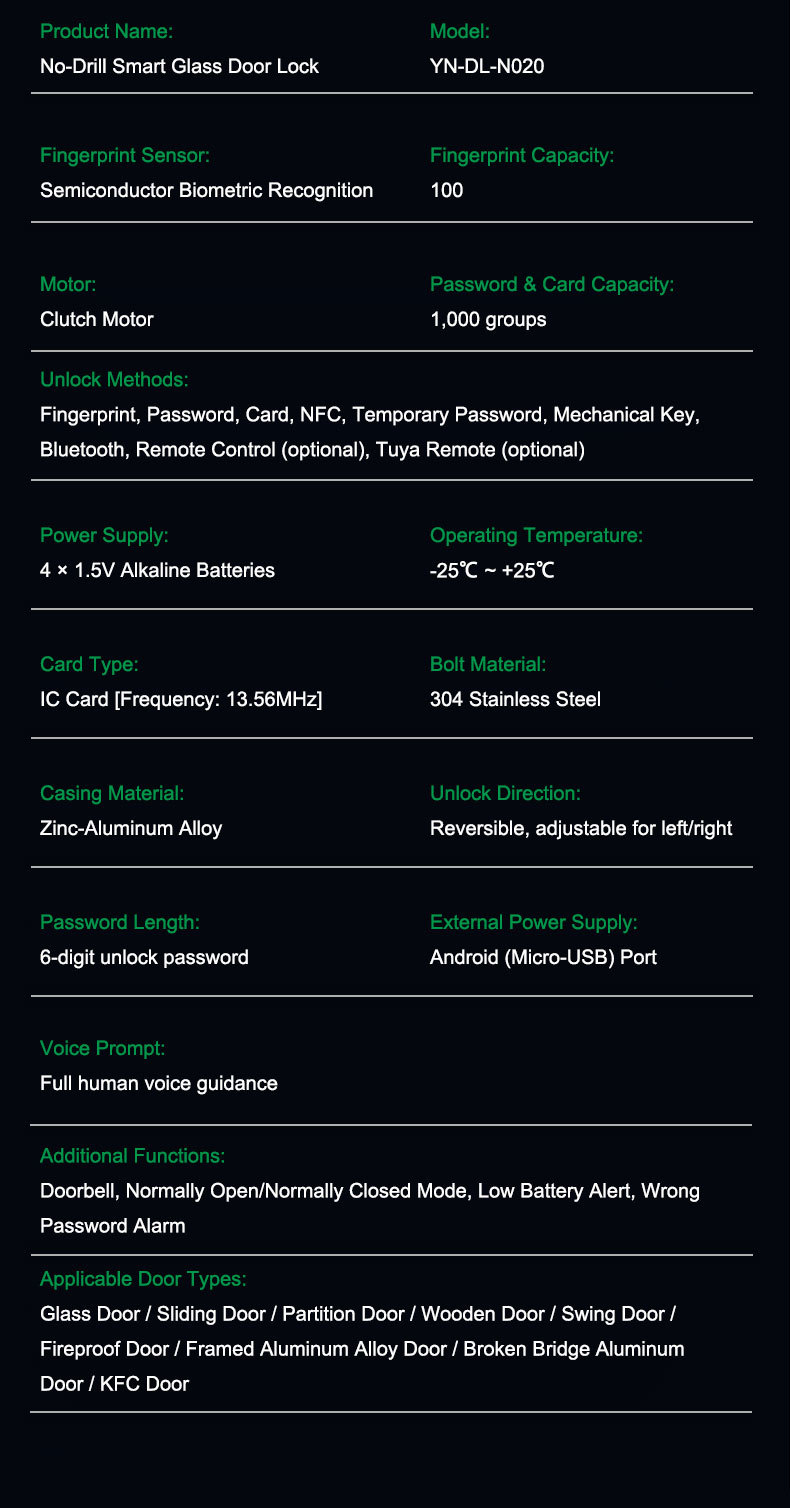The width and height of the screenshot is (790, 1508).
Task: Click the IC Card frequency 13.56MHz text
Action: (x=181, y=699)
